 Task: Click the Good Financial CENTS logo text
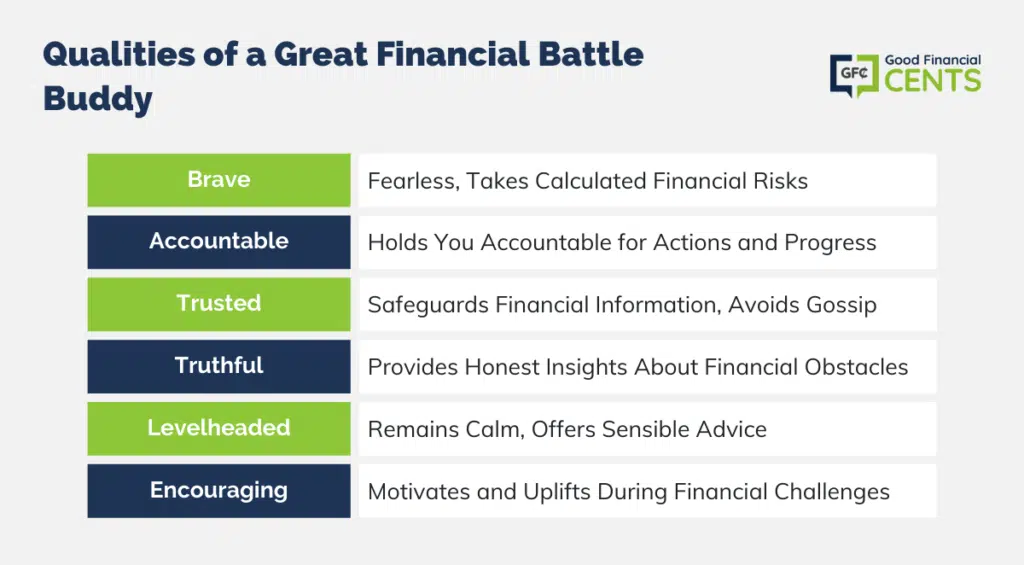933,73
